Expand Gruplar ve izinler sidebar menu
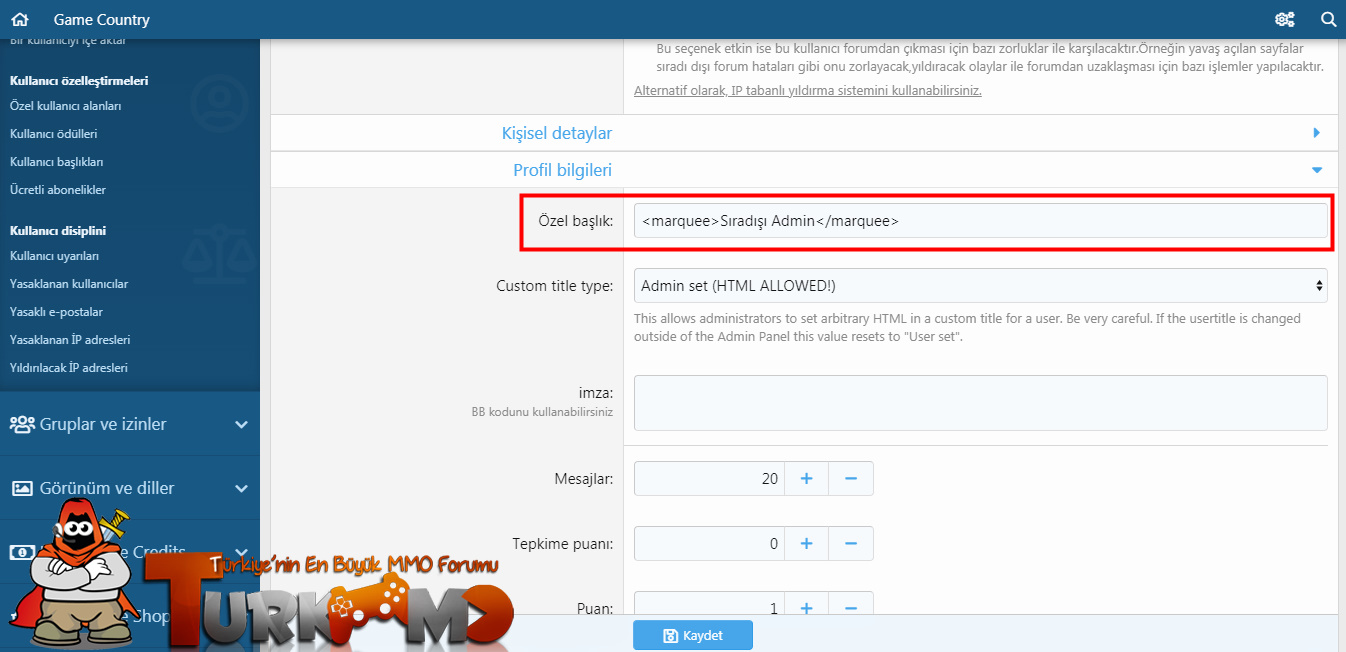Viewport: 1346px width, 652px height. [x=130, y=424]
